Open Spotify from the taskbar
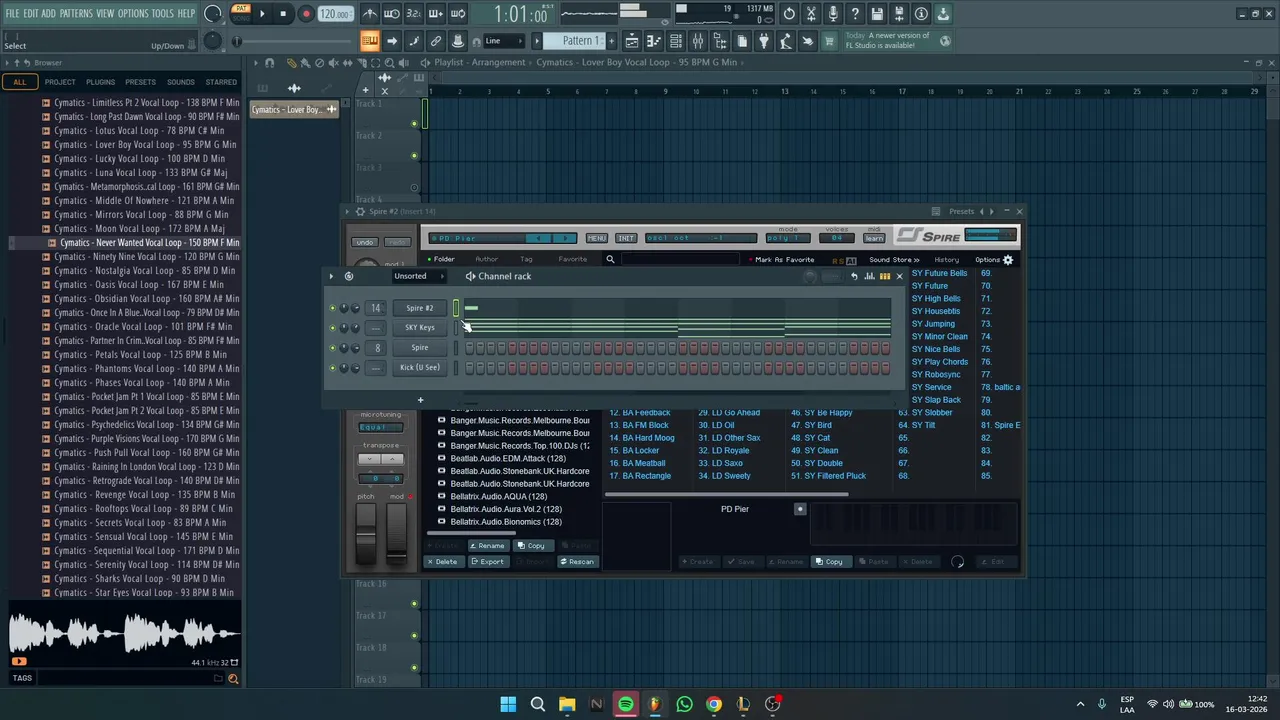 click(625, 704)
